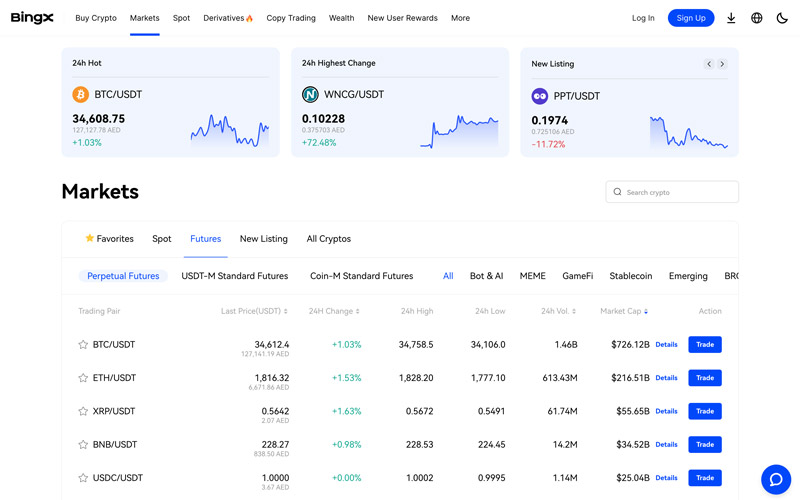Open the Wealth menu
This screenshot has height=500, width=800.
(x=341, y=18)
